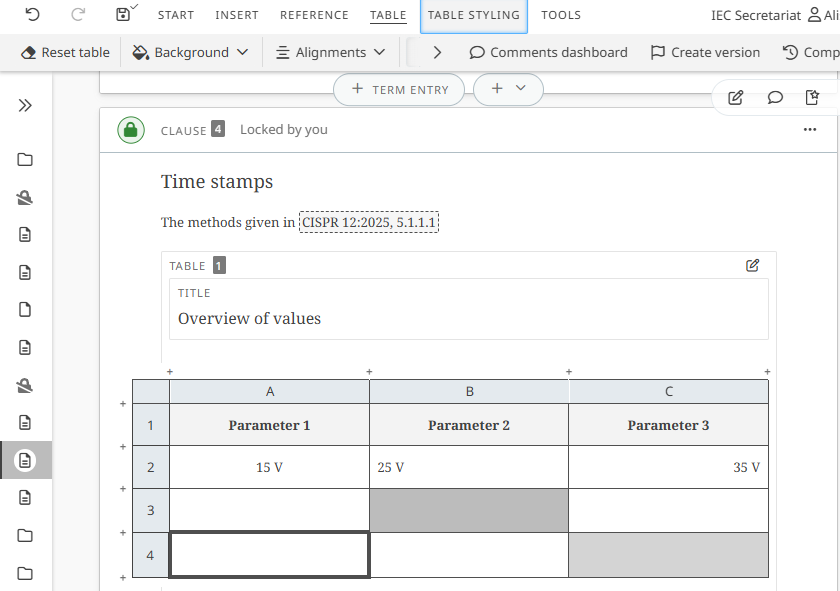This screenshot has width=840, height=591.
Task: Select column A header
Action: pos(269,392)
